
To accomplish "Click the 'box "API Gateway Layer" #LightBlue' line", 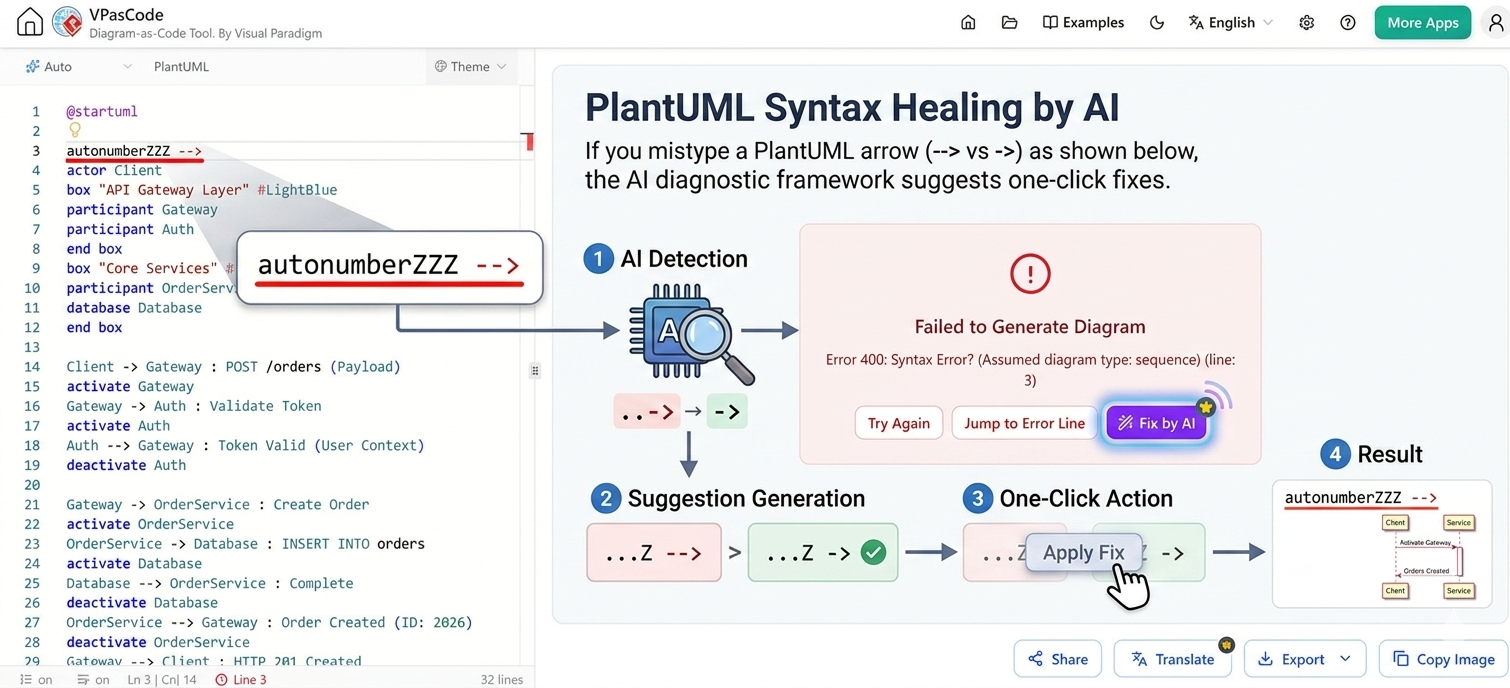I will coord(202,190).
